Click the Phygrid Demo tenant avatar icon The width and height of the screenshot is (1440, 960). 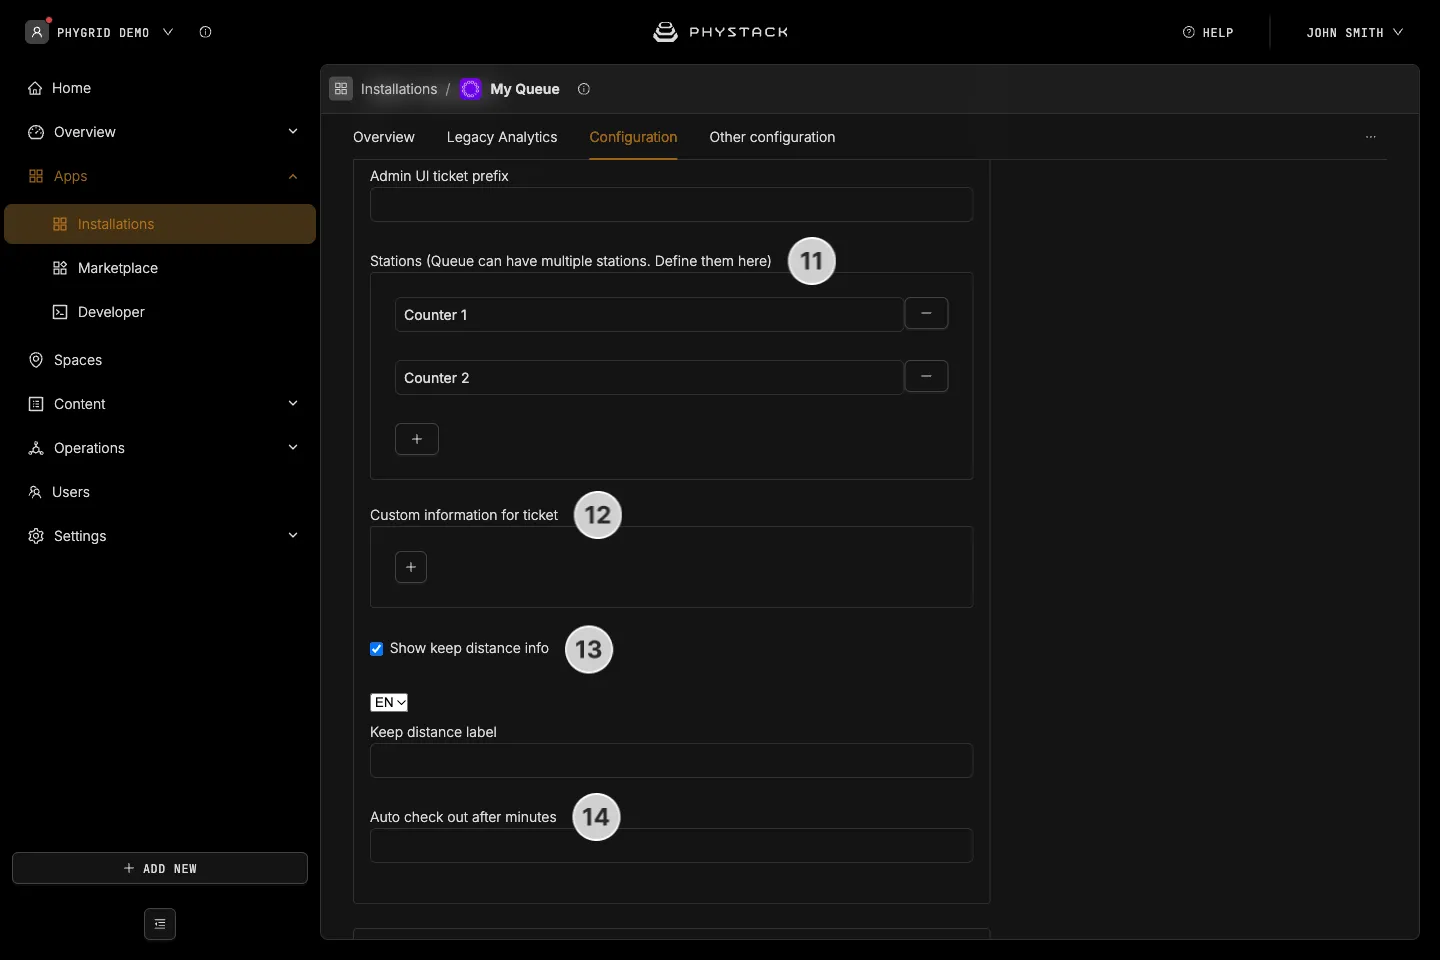(x=37, y=32)
